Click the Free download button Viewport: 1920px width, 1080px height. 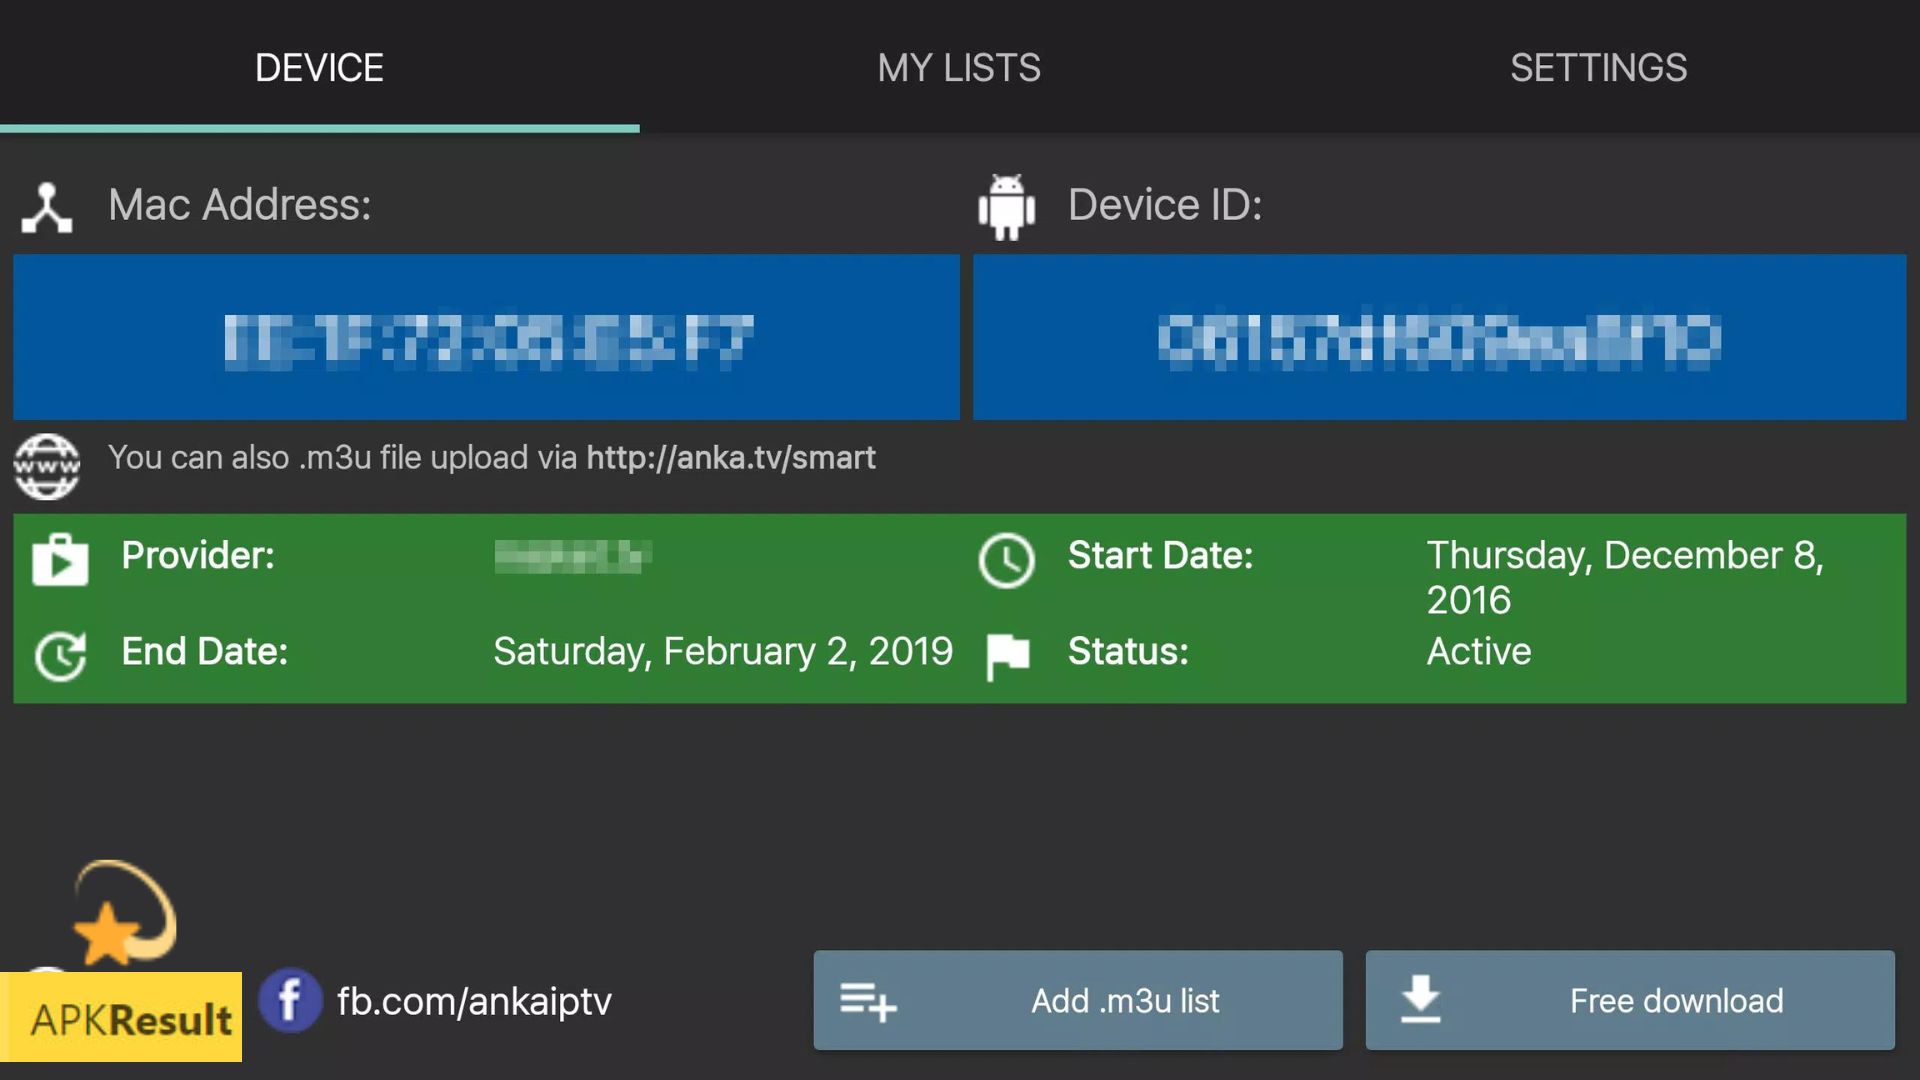coord(1630,1000)
